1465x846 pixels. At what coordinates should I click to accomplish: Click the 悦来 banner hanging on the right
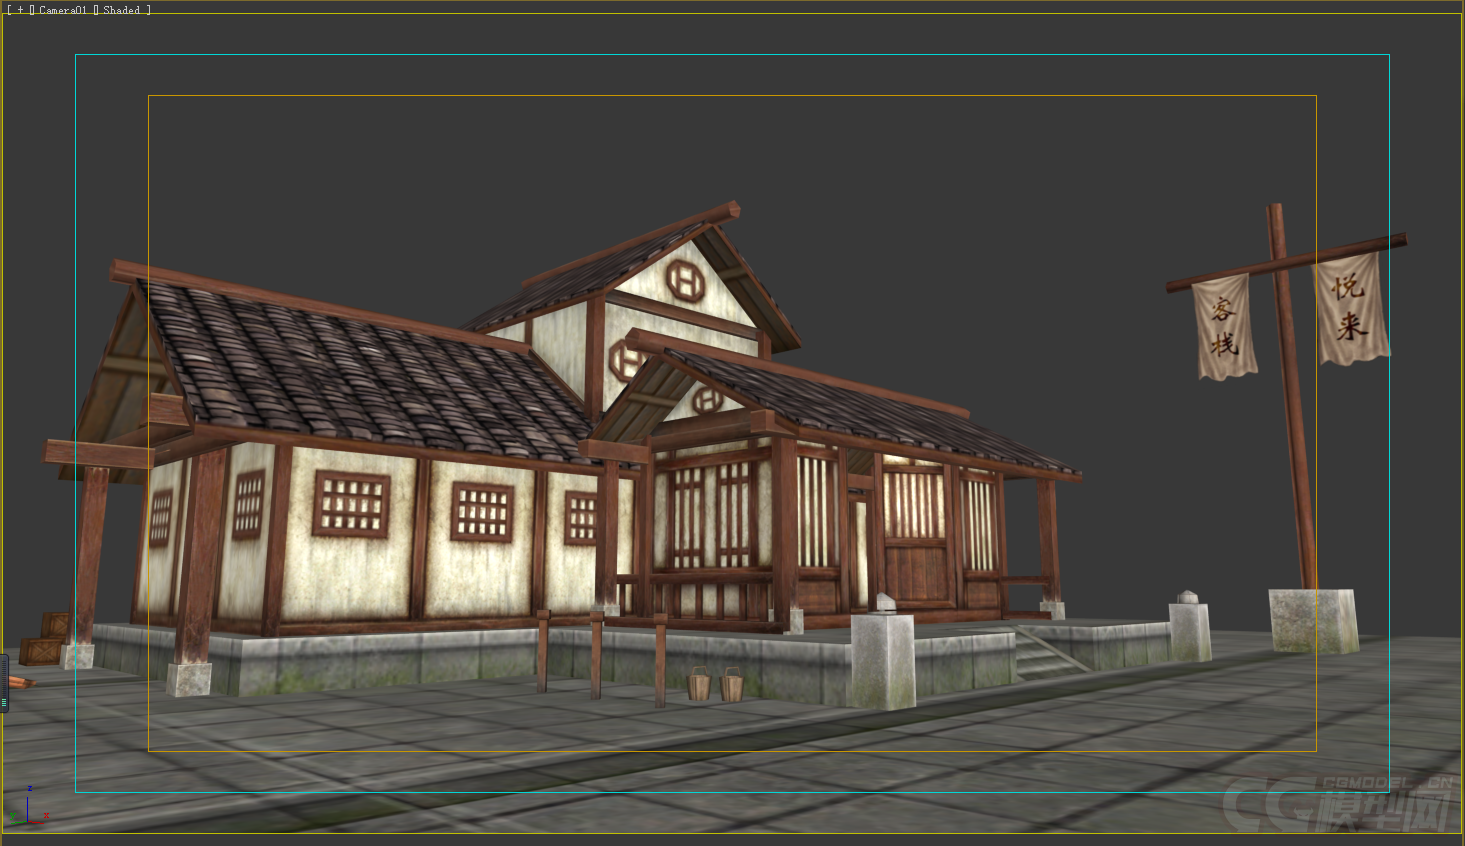point(1349,310)
